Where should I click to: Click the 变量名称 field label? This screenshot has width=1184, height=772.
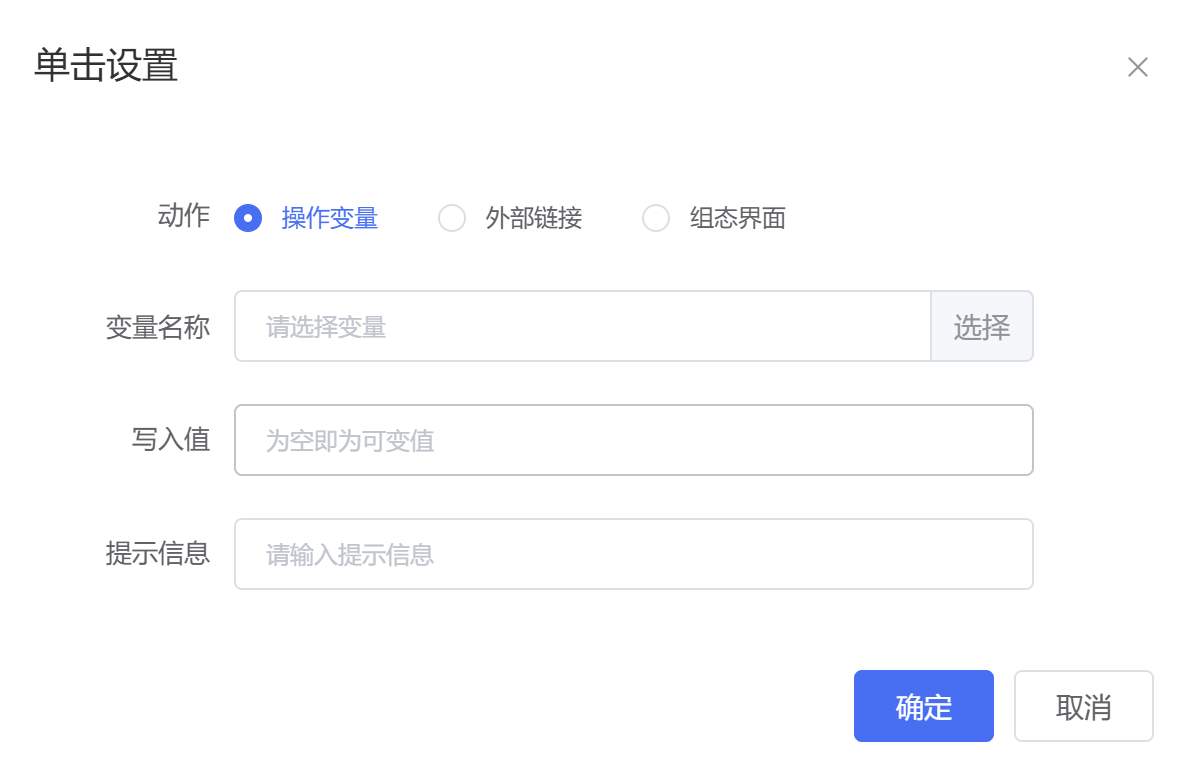click(157, 327)
